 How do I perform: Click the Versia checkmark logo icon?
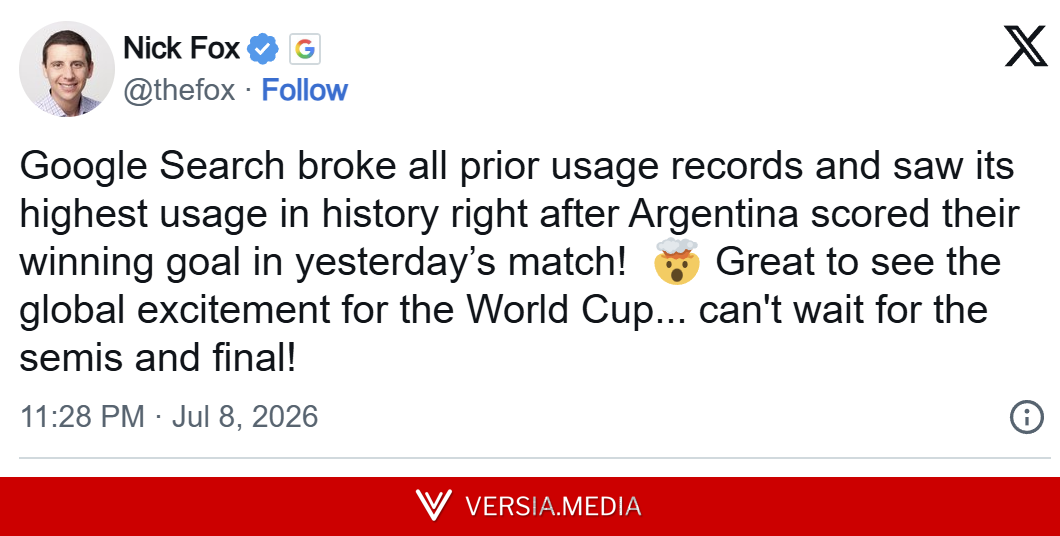pos(433,505)
